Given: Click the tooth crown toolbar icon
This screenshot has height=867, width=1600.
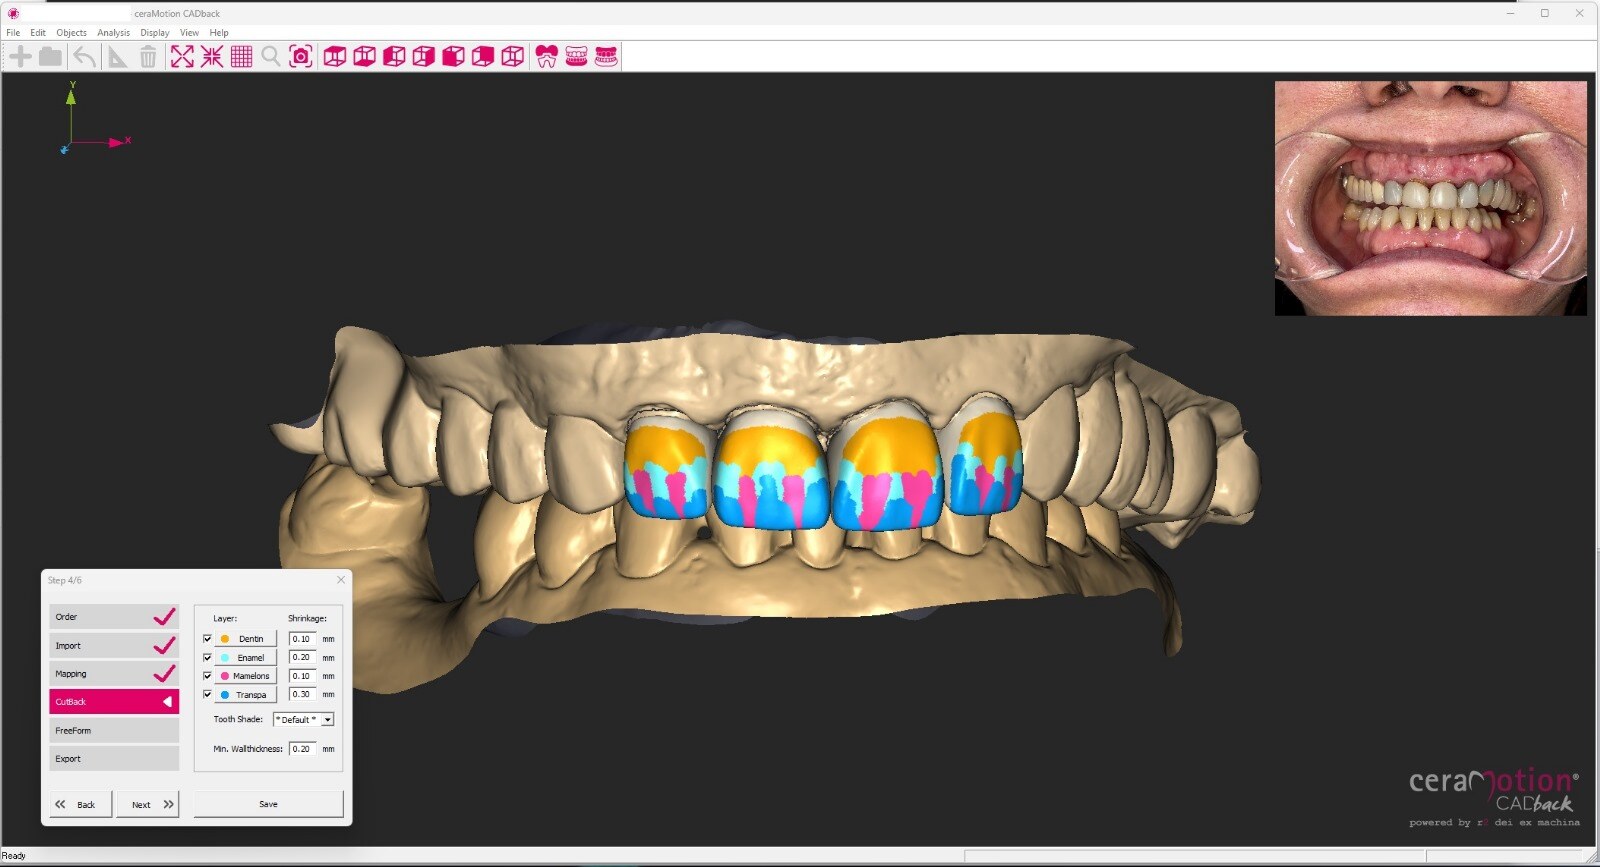Looking at the screenshot, I should click(547, 57).
